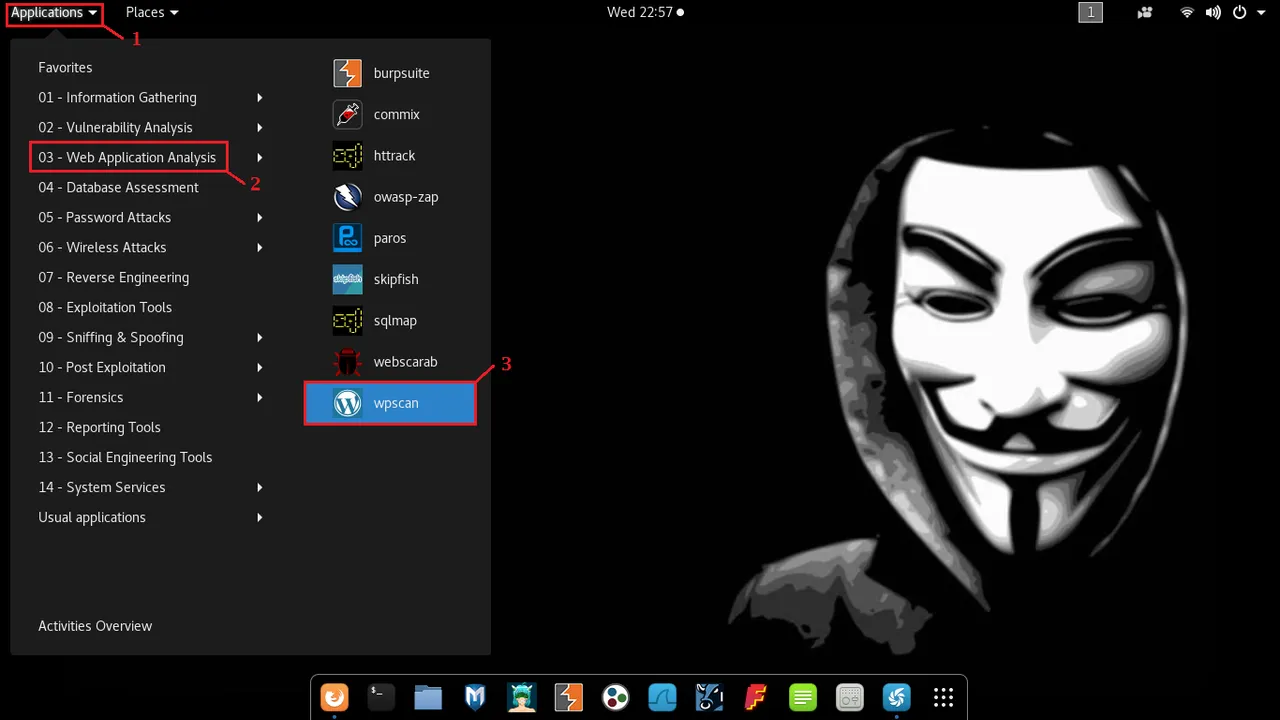This screenshot has width=1280, height=720.
Task: Open the Terminal from the dock
Action: pos(381,697)
